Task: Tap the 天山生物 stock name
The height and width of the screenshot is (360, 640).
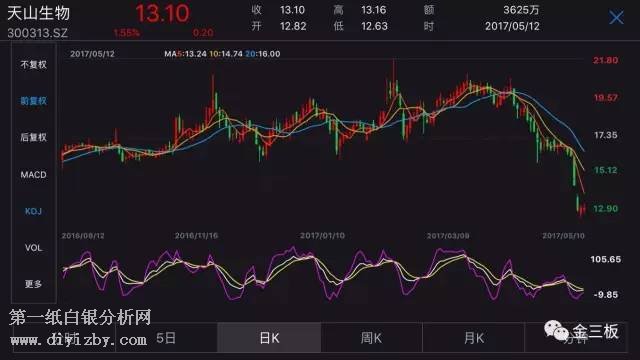Action: [38, 13]
